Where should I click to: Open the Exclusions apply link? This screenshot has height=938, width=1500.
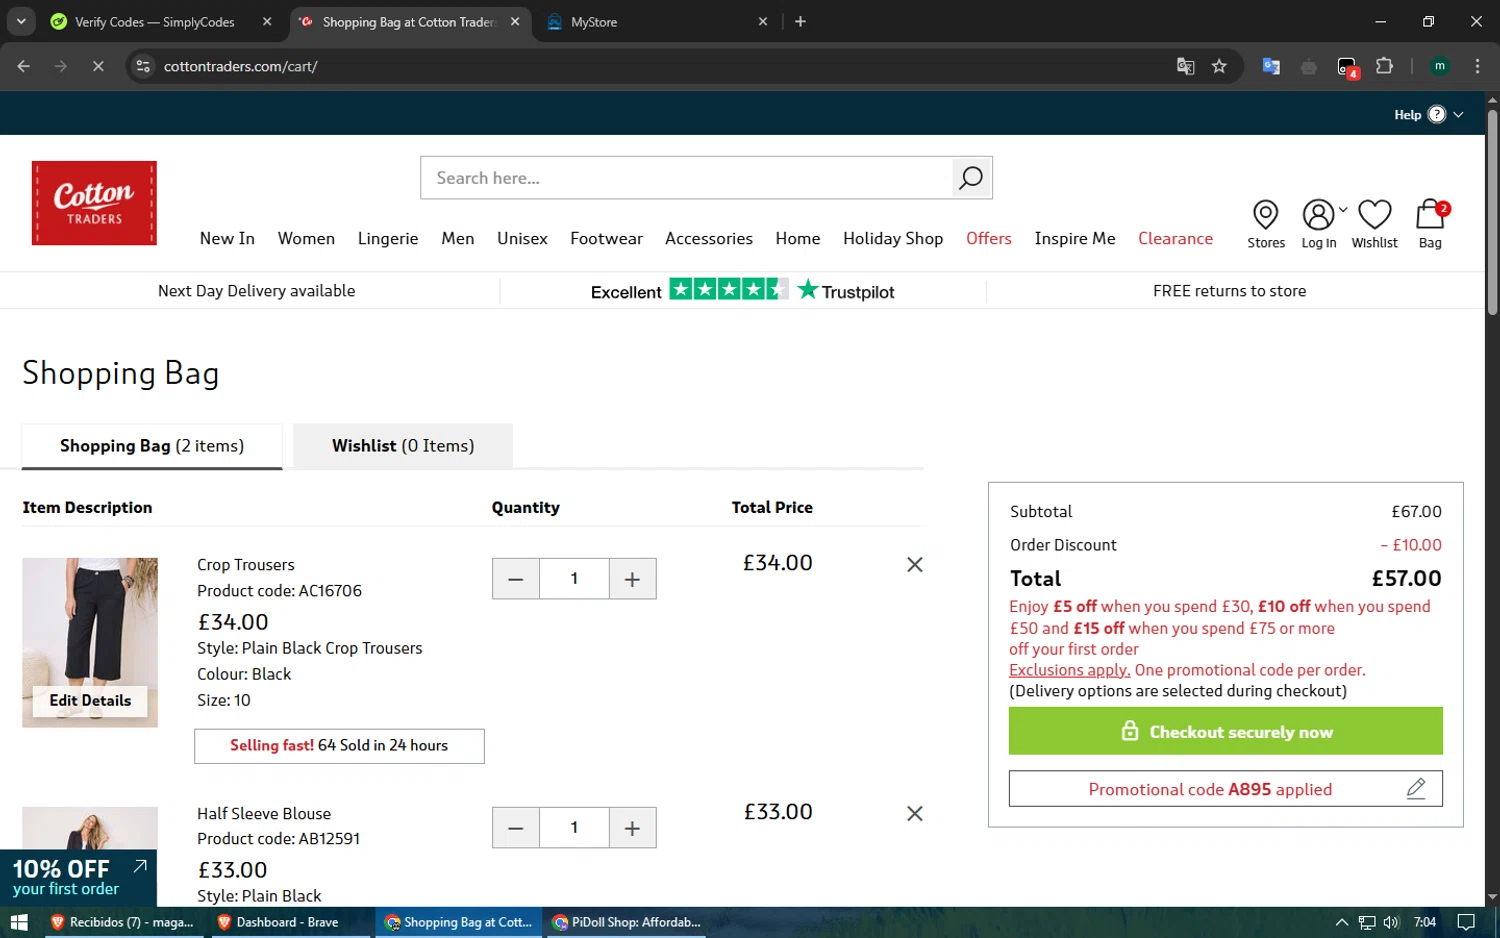click(1069, 670)
